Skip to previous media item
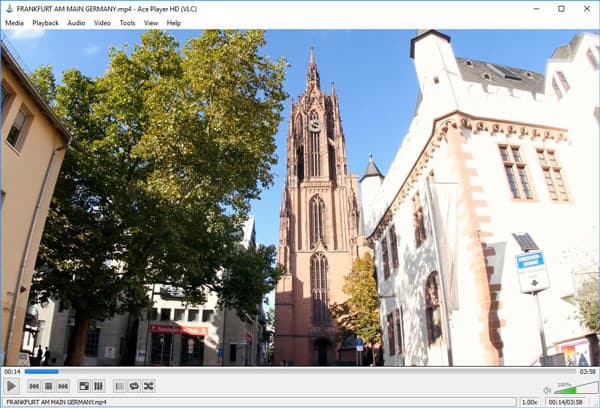Viewport: 600px width, 408px height. coord(34,385)
